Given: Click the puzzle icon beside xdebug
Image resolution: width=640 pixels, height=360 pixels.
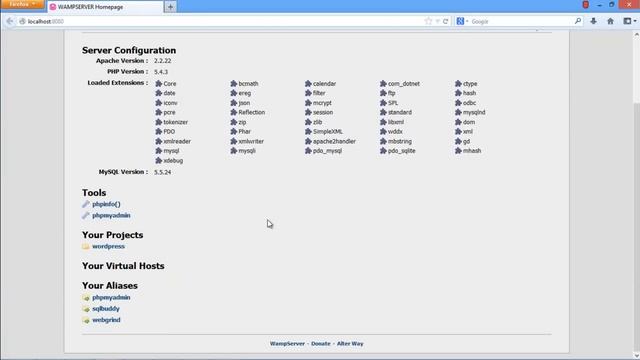Looking at the screenshot, I should click(x=158, y=160).
